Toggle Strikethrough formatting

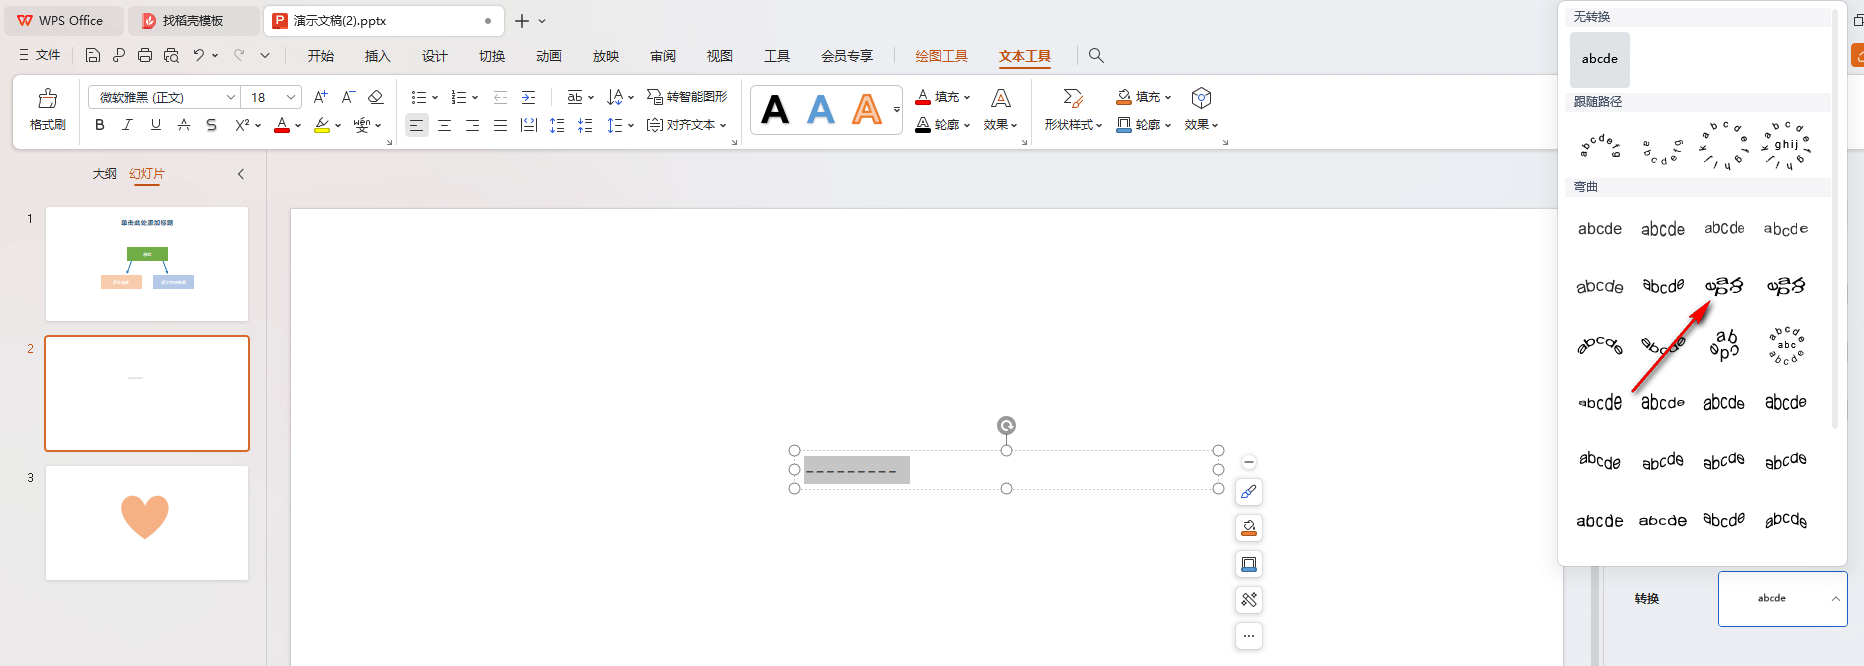coord(183,125)
